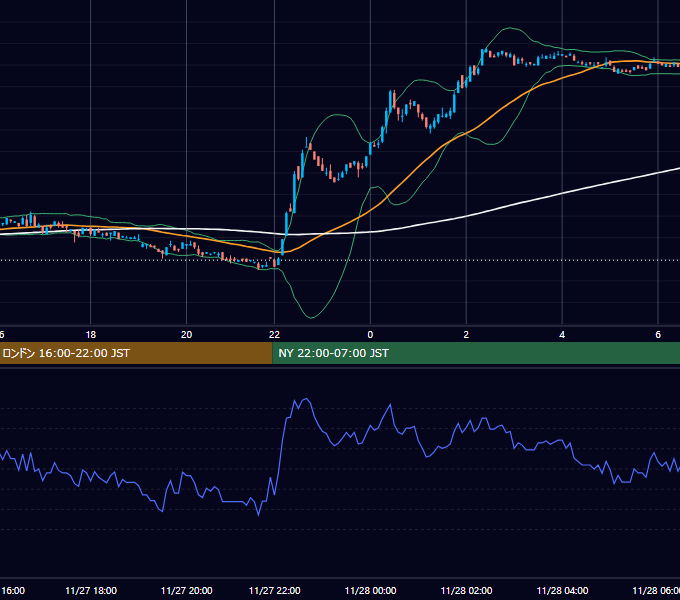Click the 11/27 18:00 time label
The image size is (680, 600).
pyautogui.click(x=91, y=591)
